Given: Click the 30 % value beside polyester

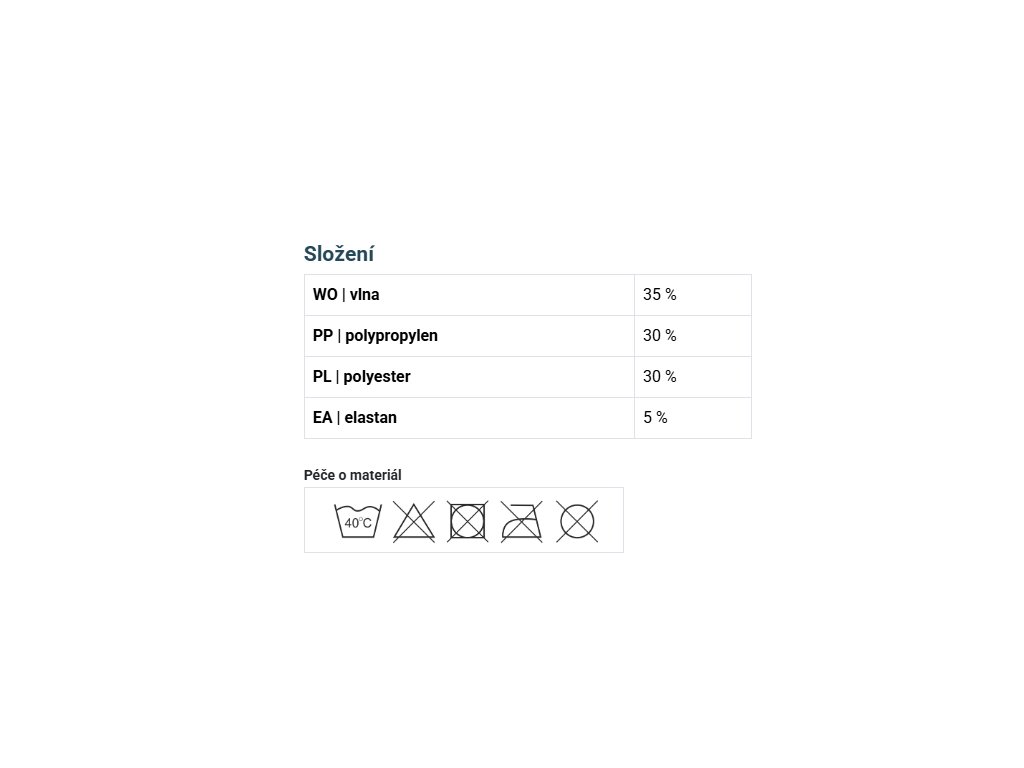Looking at the screenshot, I should [x=660, y=377].
